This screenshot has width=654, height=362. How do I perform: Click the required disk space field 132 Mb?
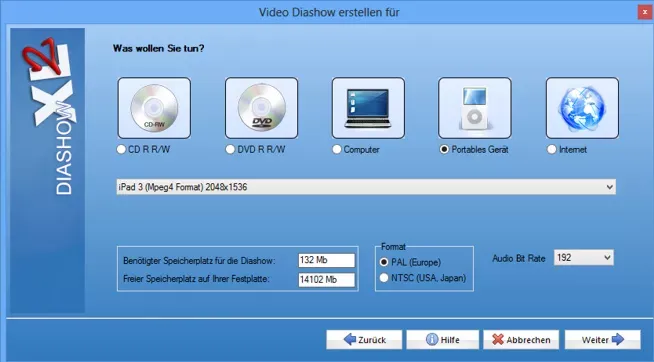point(327,260)
